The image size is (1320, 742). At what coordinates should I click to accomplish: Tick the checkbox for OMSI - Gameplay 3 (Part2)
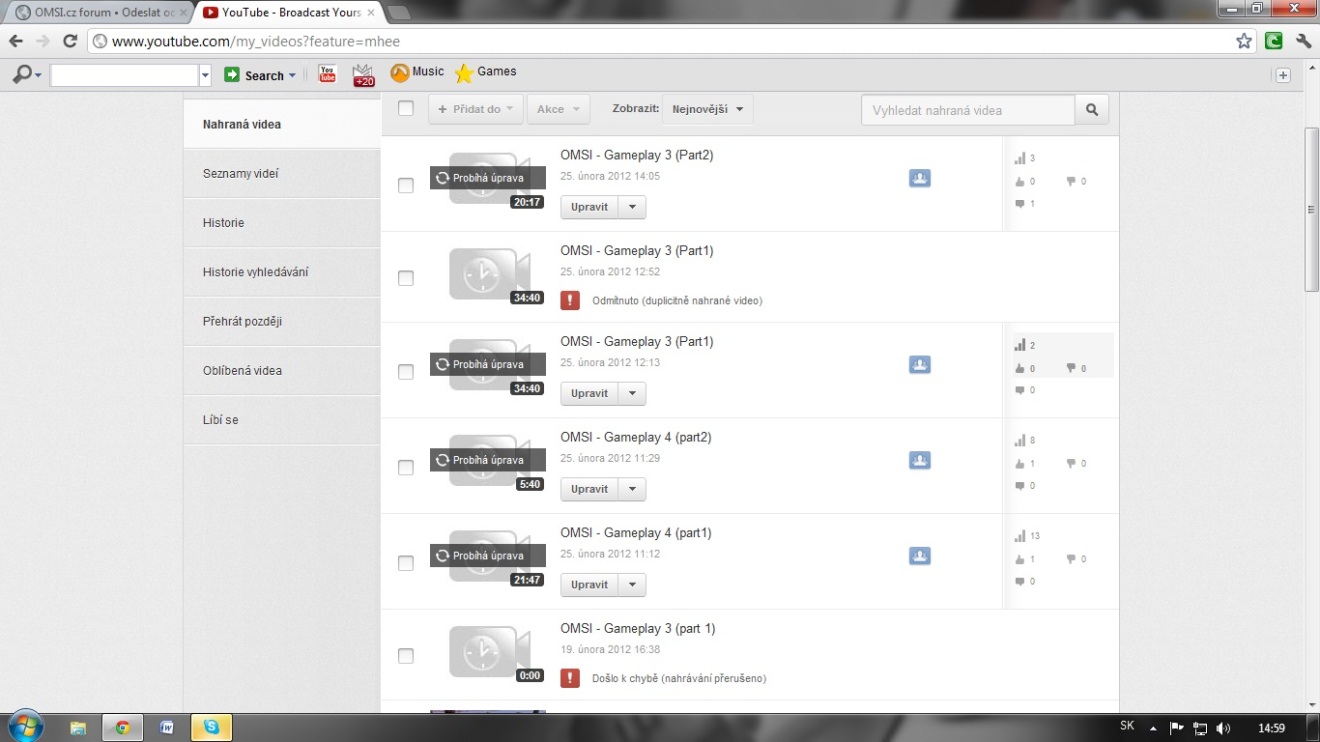click(x=406, y=185)
